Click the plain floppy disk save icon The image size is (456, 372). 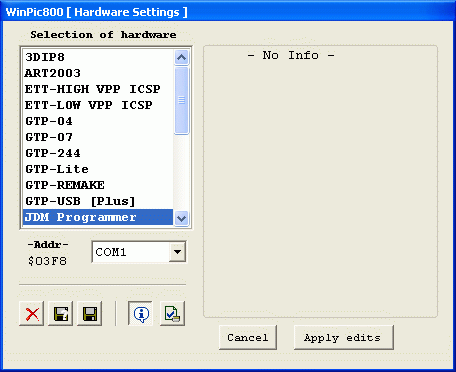point(90,313)
